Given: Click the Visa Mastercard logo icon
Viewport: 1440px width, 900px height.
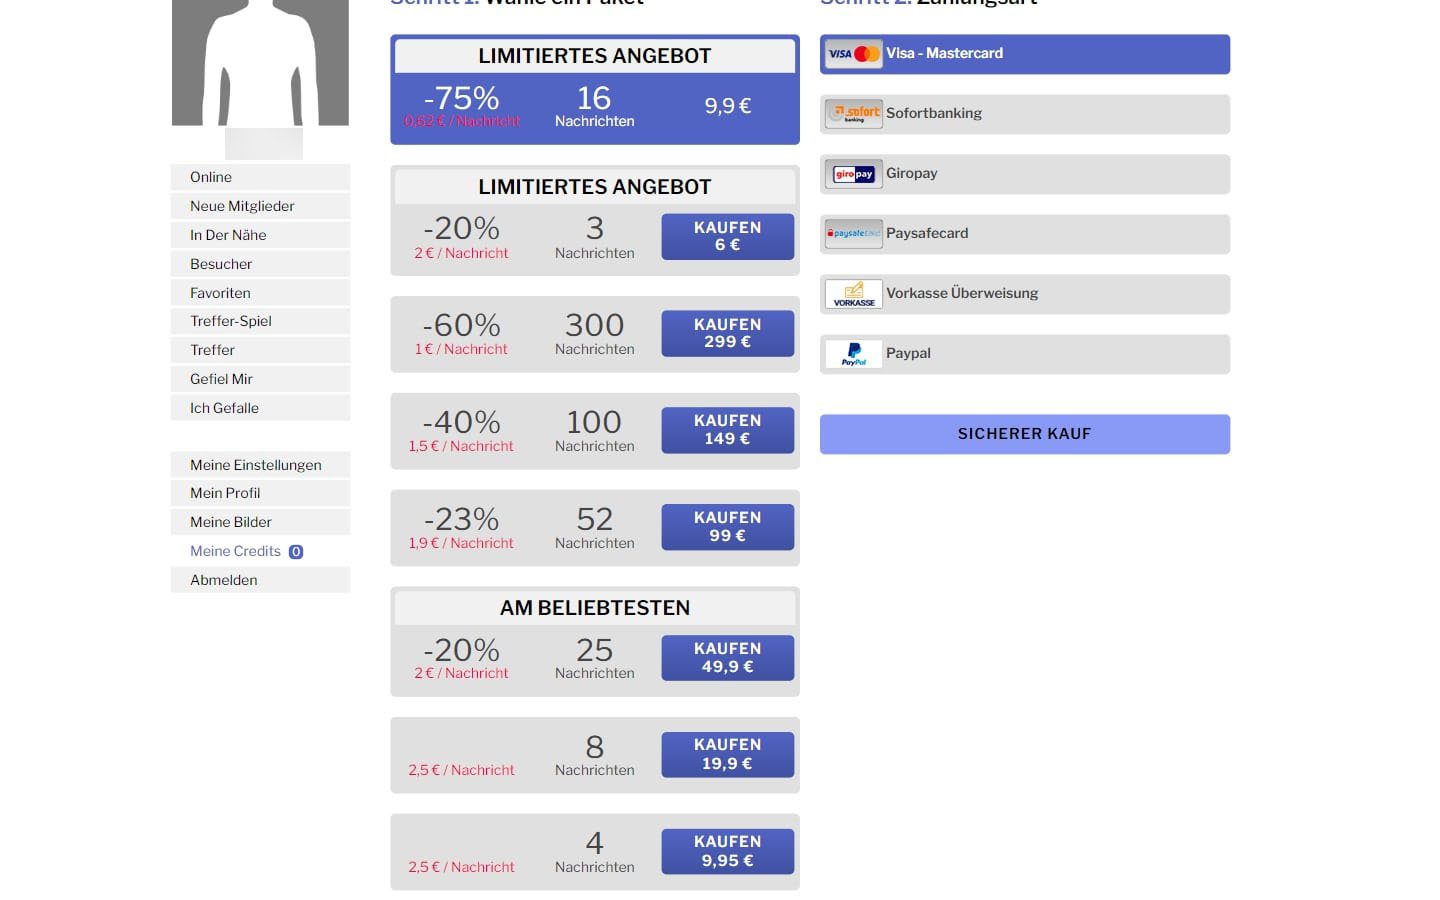Looking at the screenshot, I should coord(853,54).
